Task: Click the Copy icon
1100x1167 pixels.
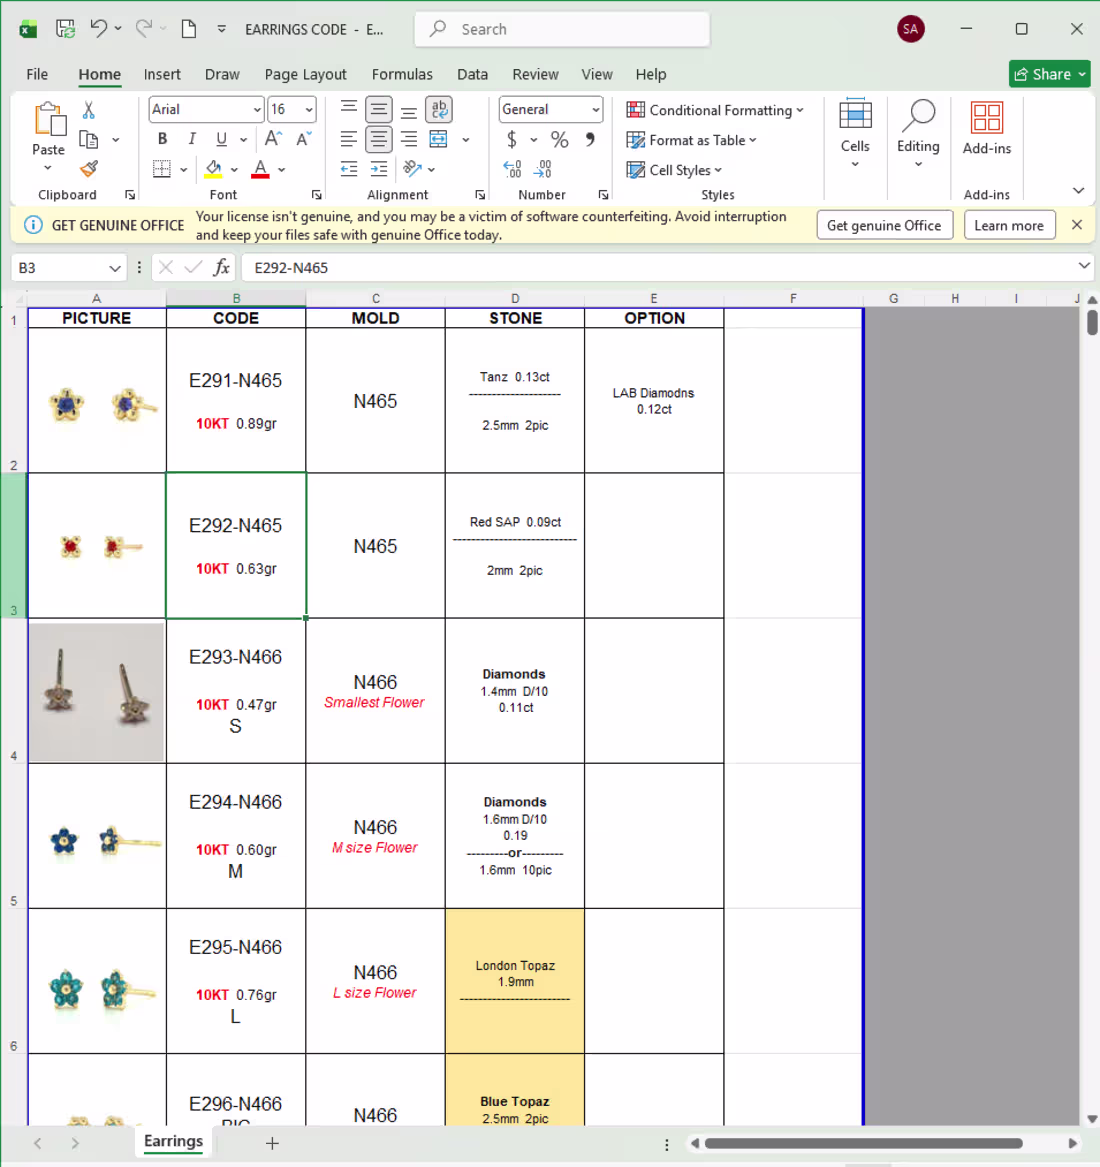Action: 89,140
